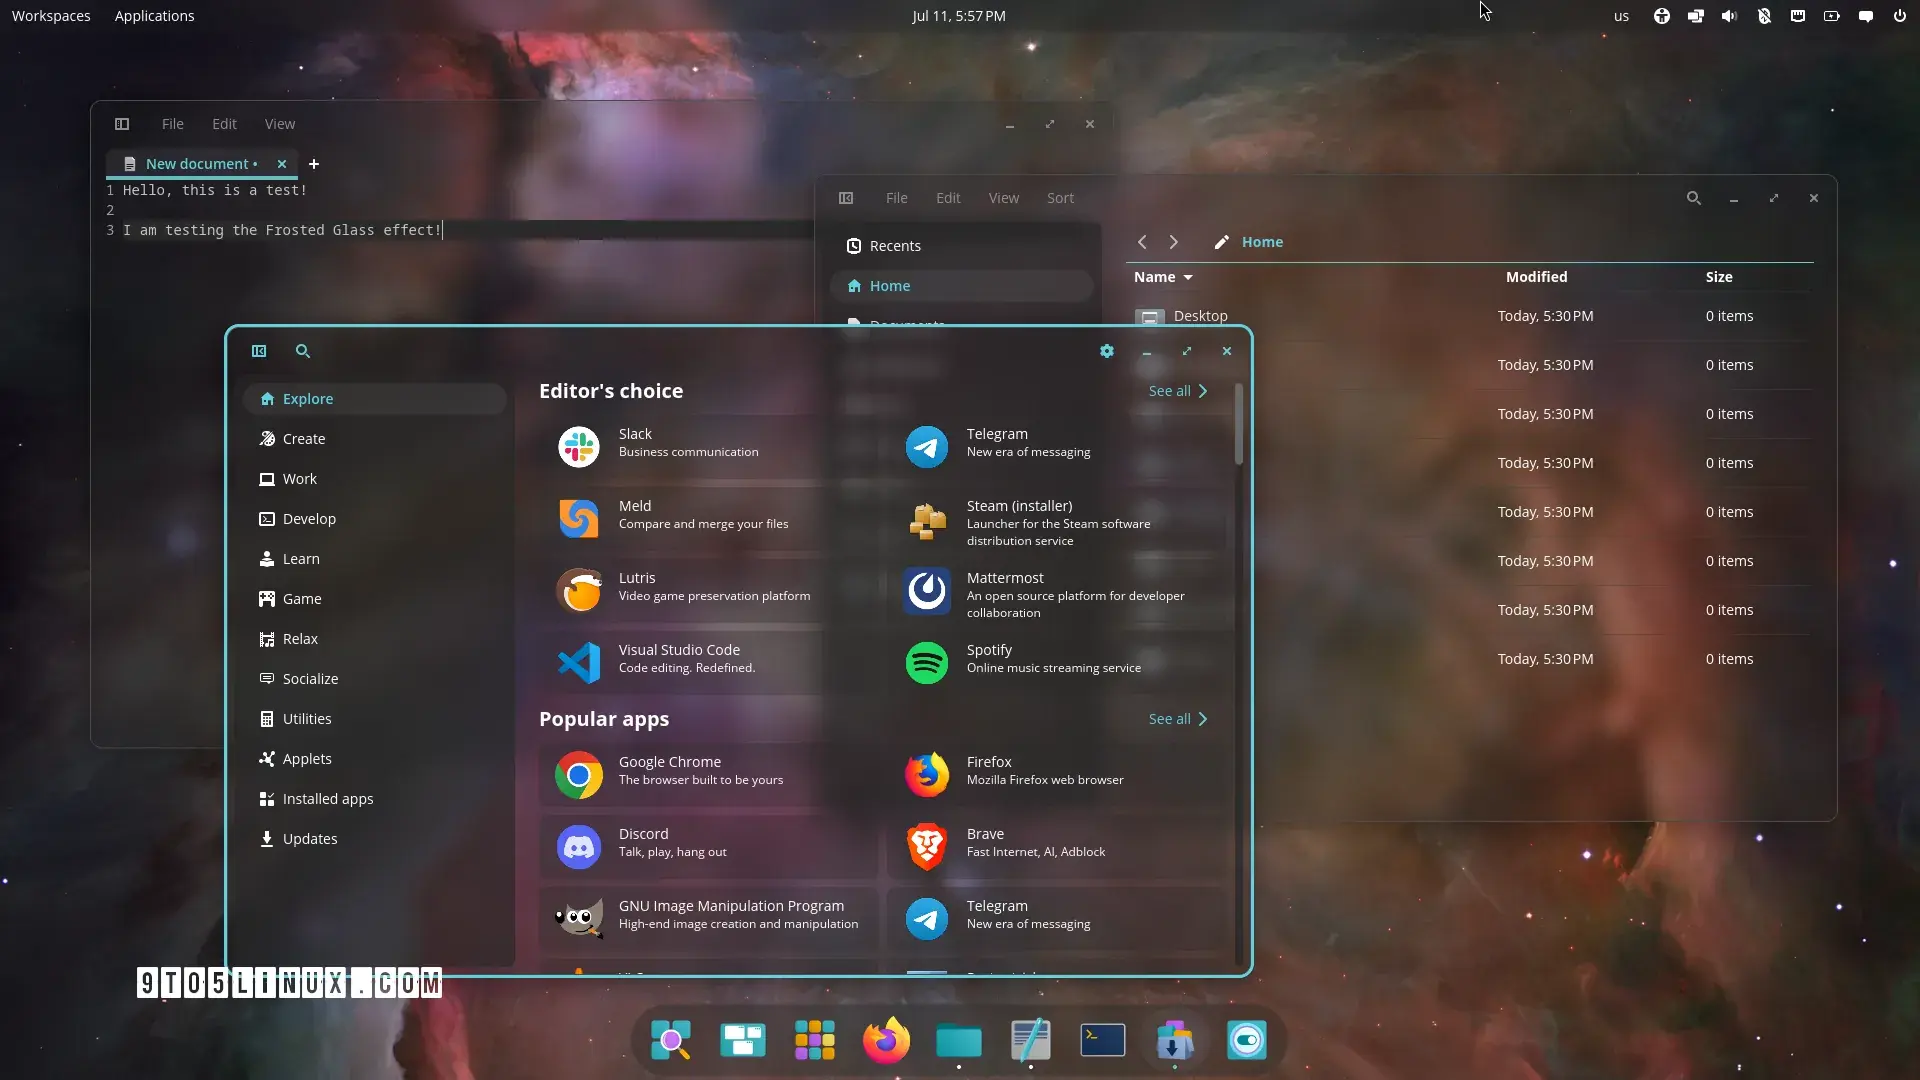Toggle sidebar in the text editor window

pyautogui.click(x=122, y=124)
